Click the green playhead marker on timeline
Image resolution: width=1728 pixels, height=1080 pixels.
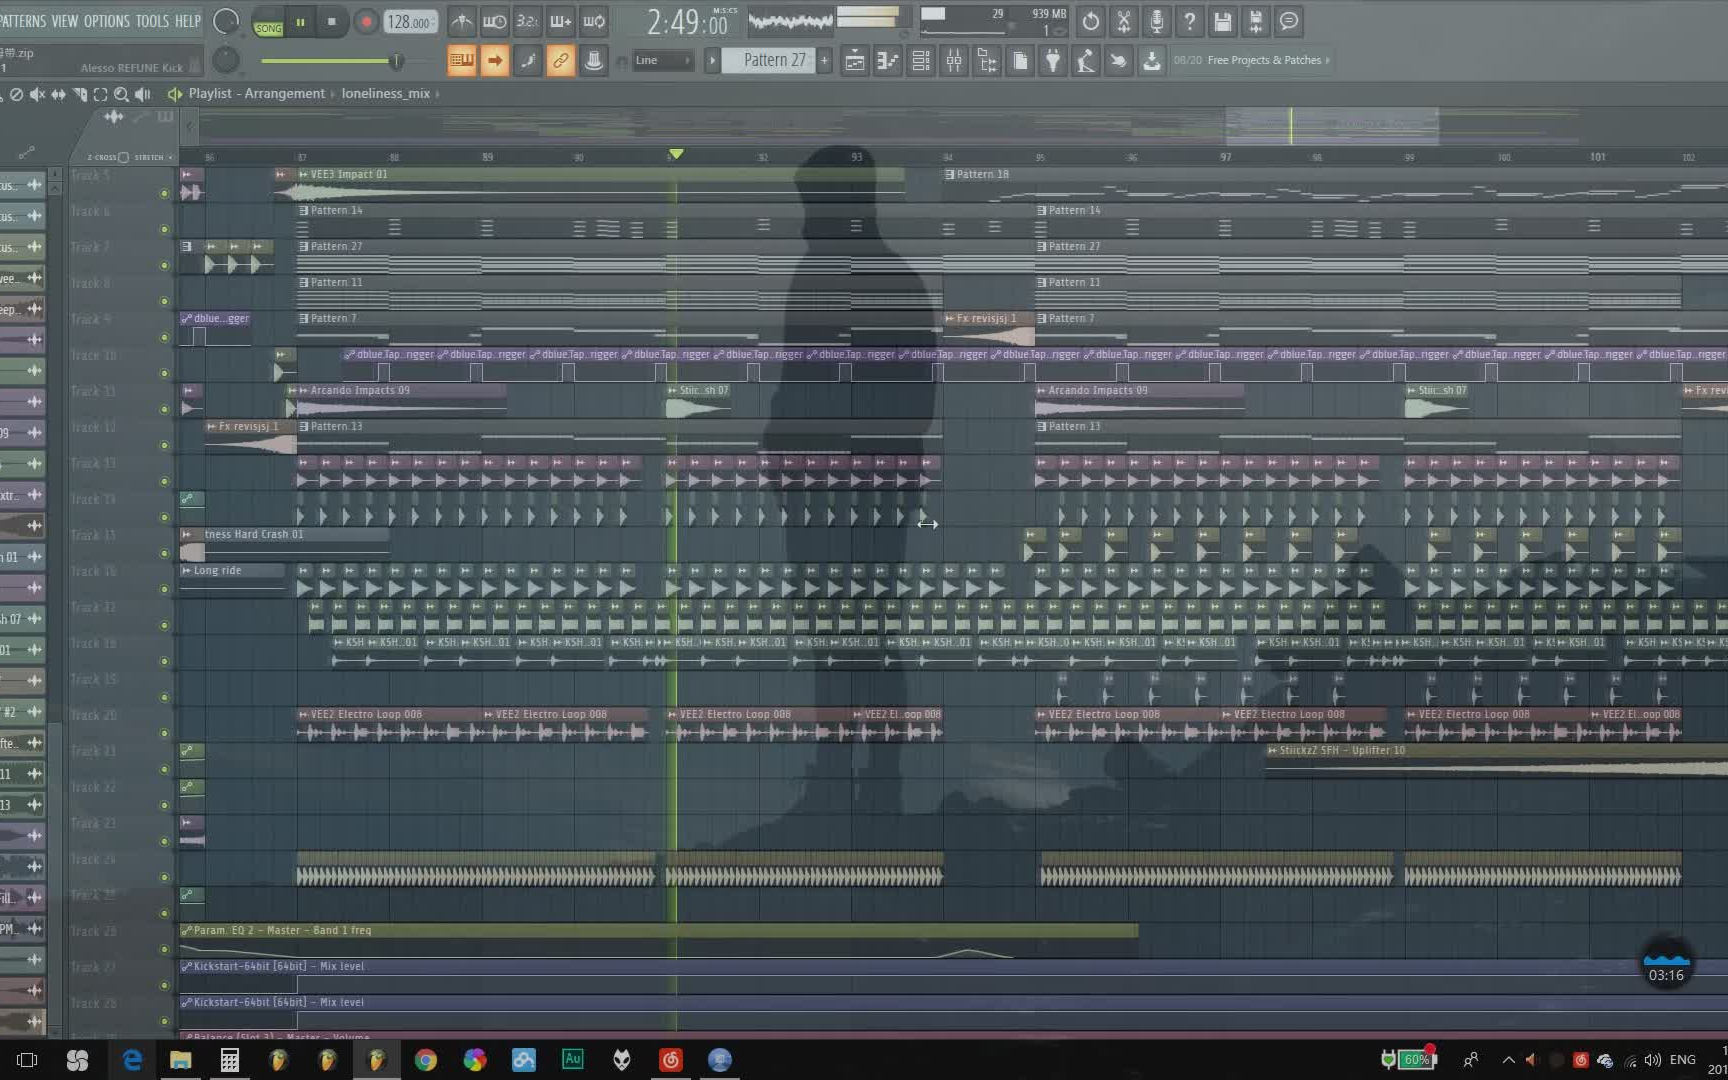676,154
